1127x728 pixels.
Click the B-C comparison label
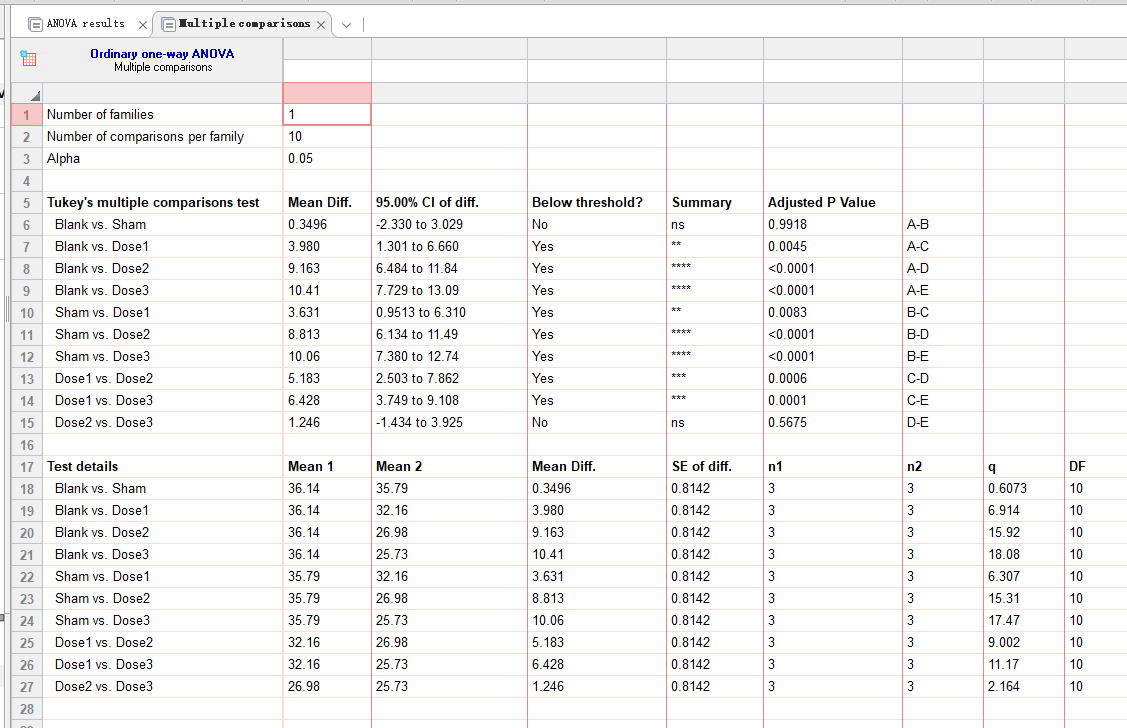pyautogui.click(x=918, y=313)
